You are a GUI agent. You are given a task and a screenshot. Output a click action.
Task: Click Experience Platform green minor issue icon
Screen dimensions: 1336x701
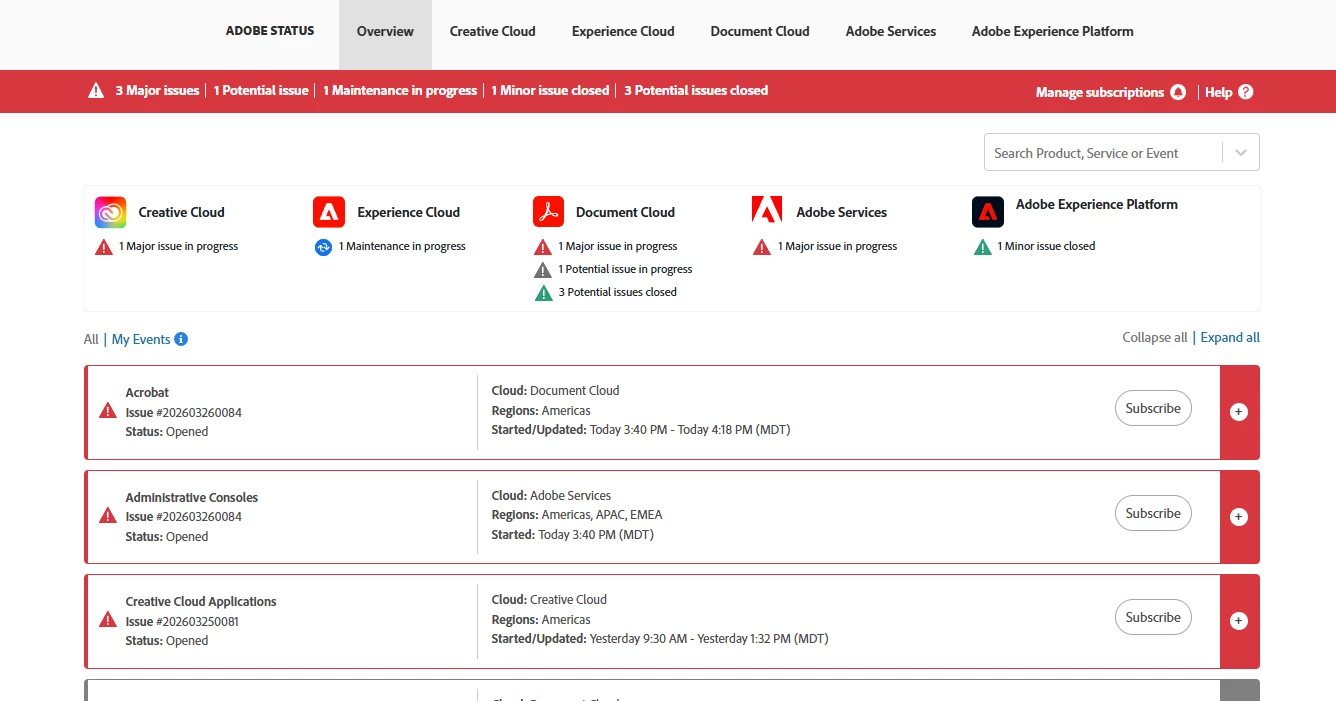click(983, 247)
